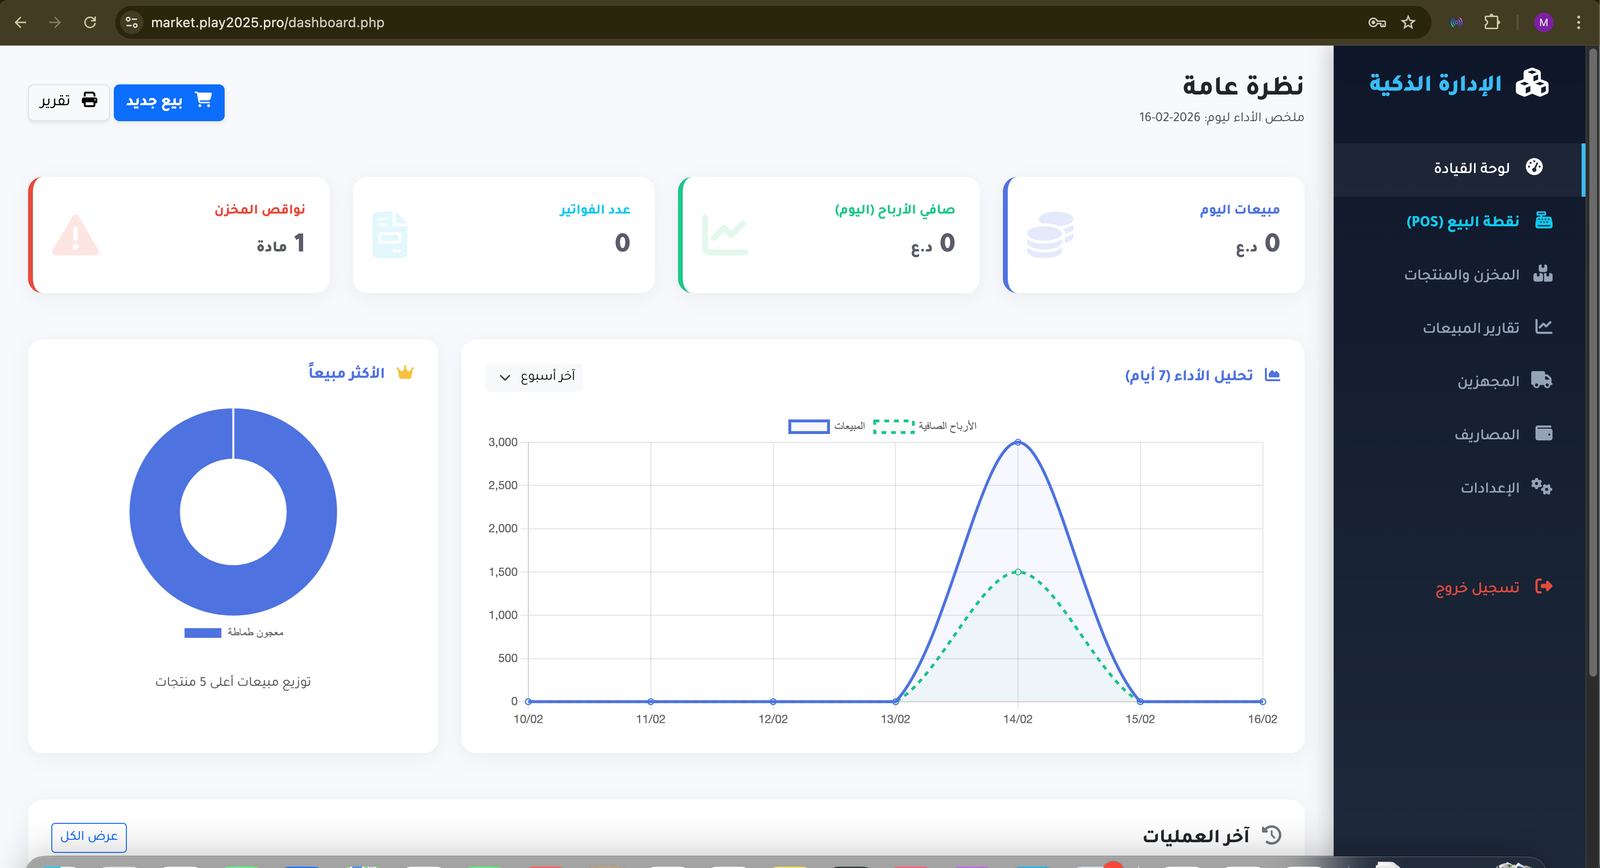The width and height of the screenshot is (1600, 868).
Task: Open تقارير المبيعات menu item
Action: point(1459,327)
